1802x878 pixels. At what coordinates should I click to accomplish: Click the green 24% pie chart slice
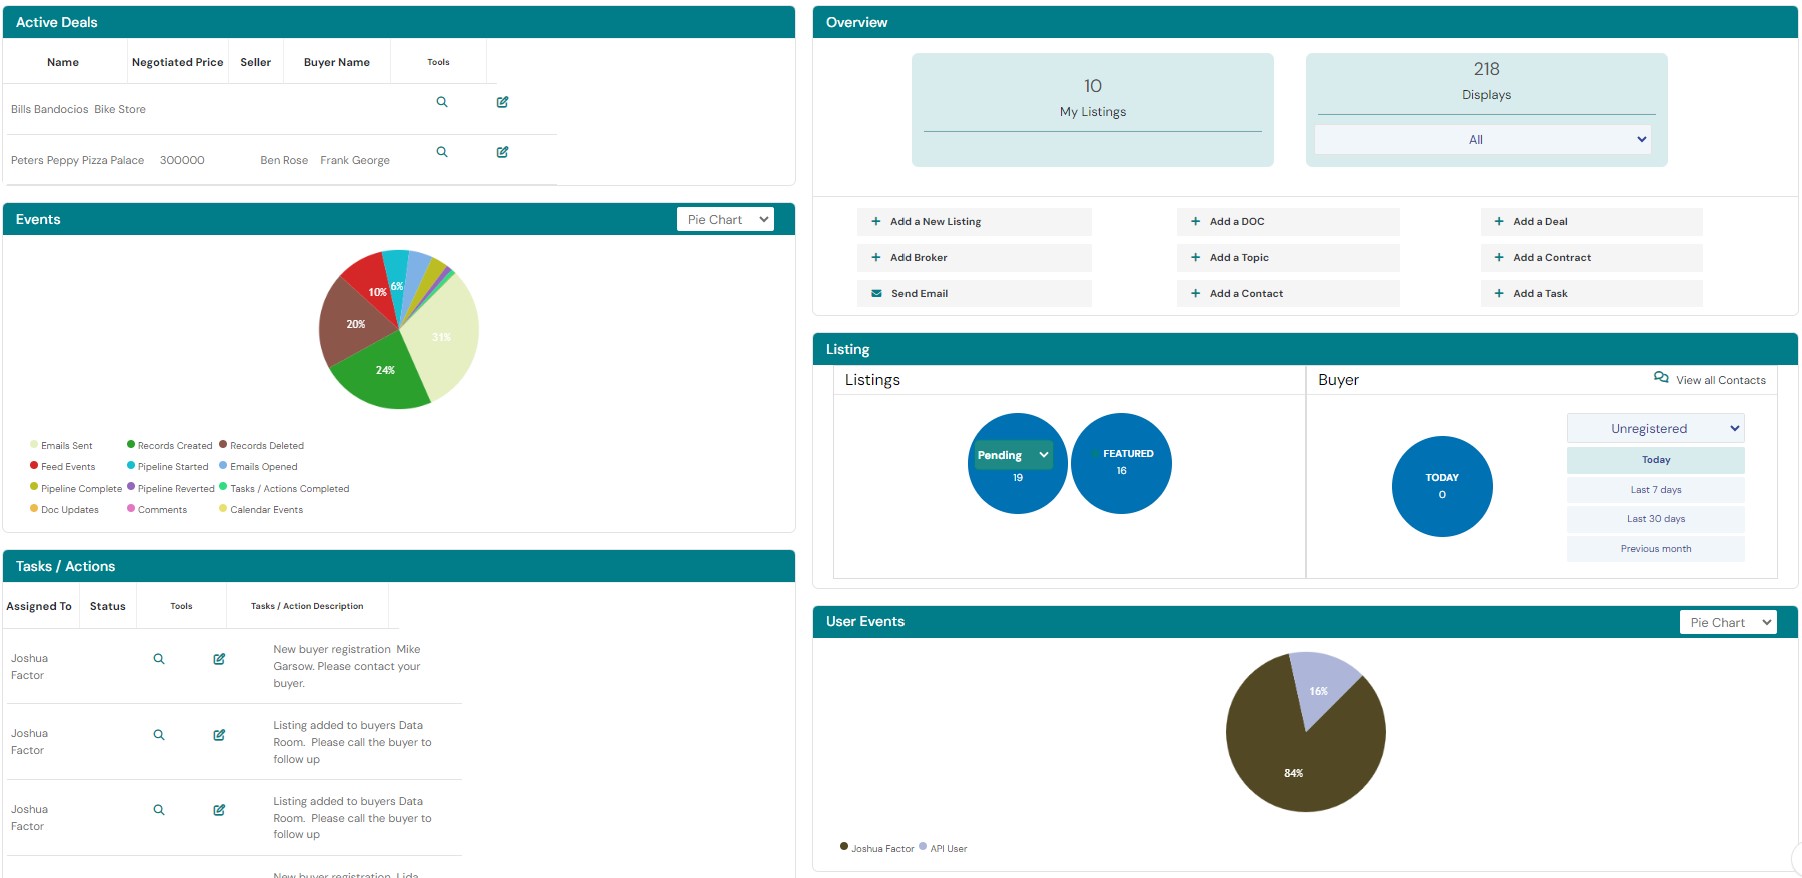click(x=380, y=375)
